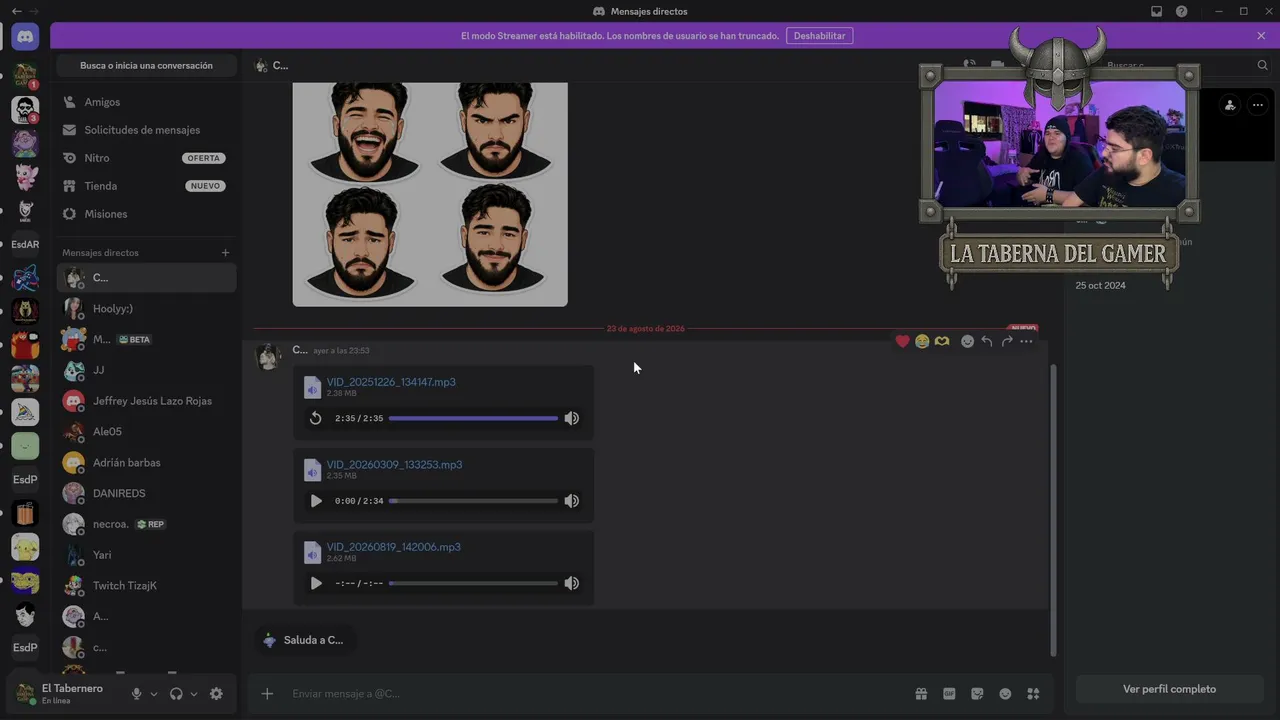Toggle headphones deafen
This screenshot has height=720, width=1280.
(x=176, y=694)
